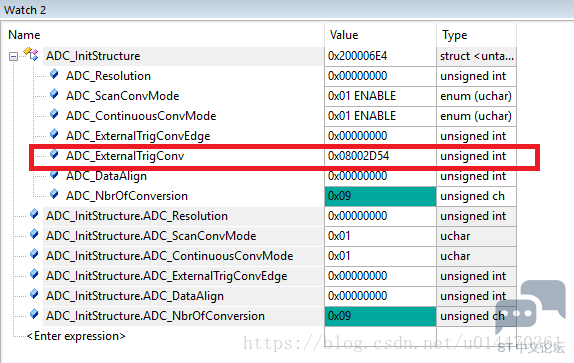Select the ADC_ScanConvMode member row
Screen dimensions: 574x363
coord(123,96)
